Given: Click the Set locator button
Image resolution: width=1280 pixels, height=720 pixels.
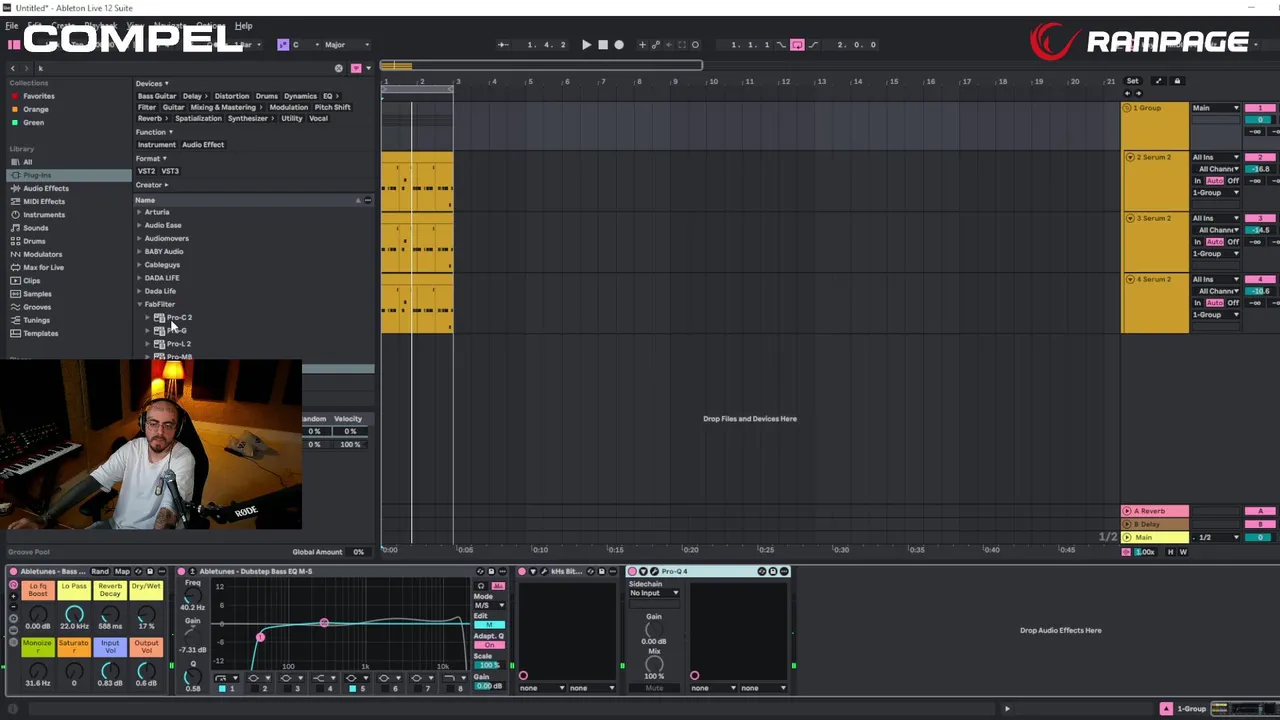Looking at the screenshot, I should pyautogui.click(x=1133, y=81).
